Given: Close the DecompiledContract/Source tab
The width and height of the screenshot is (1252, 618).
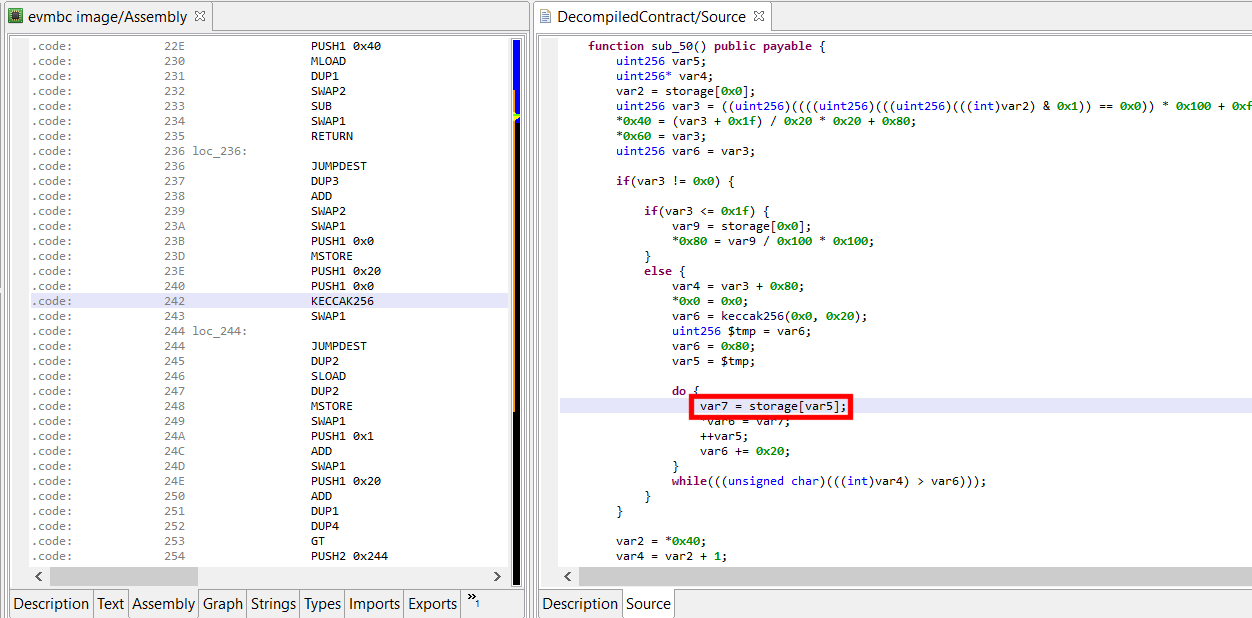Looking at the screenshot, I should tap(758, 16).
